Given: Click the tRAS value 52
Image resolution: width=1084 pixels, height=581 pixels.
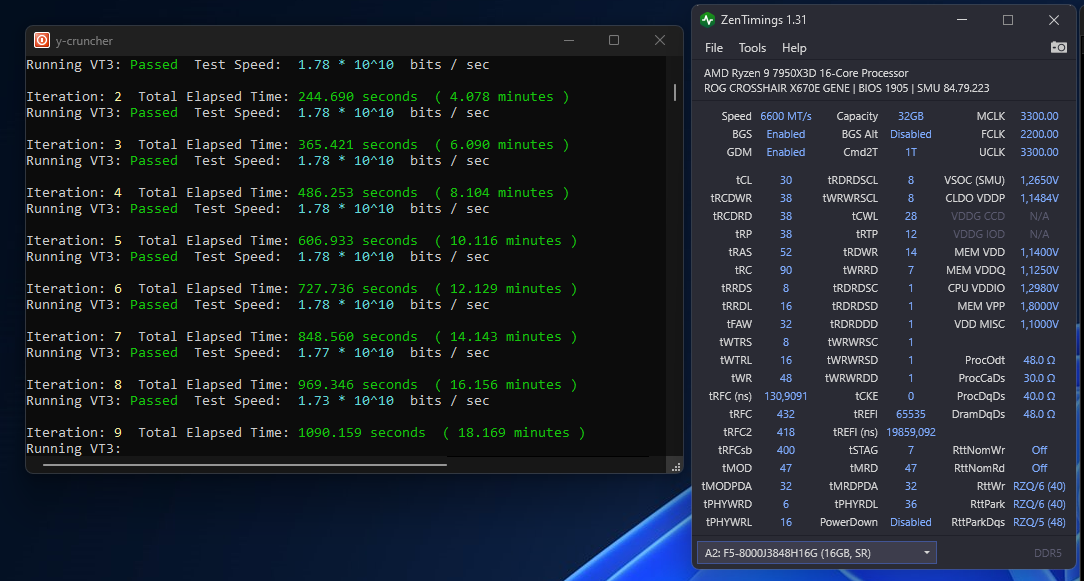Looking at the screenshot, I should click(786, 252).
